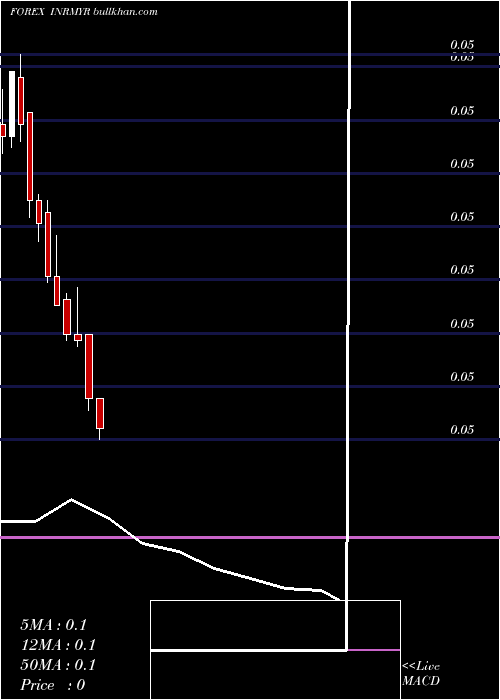Click the last red candlestick at the chart low
This screenshot has width=500, height=700.
[x=100, y=413]
